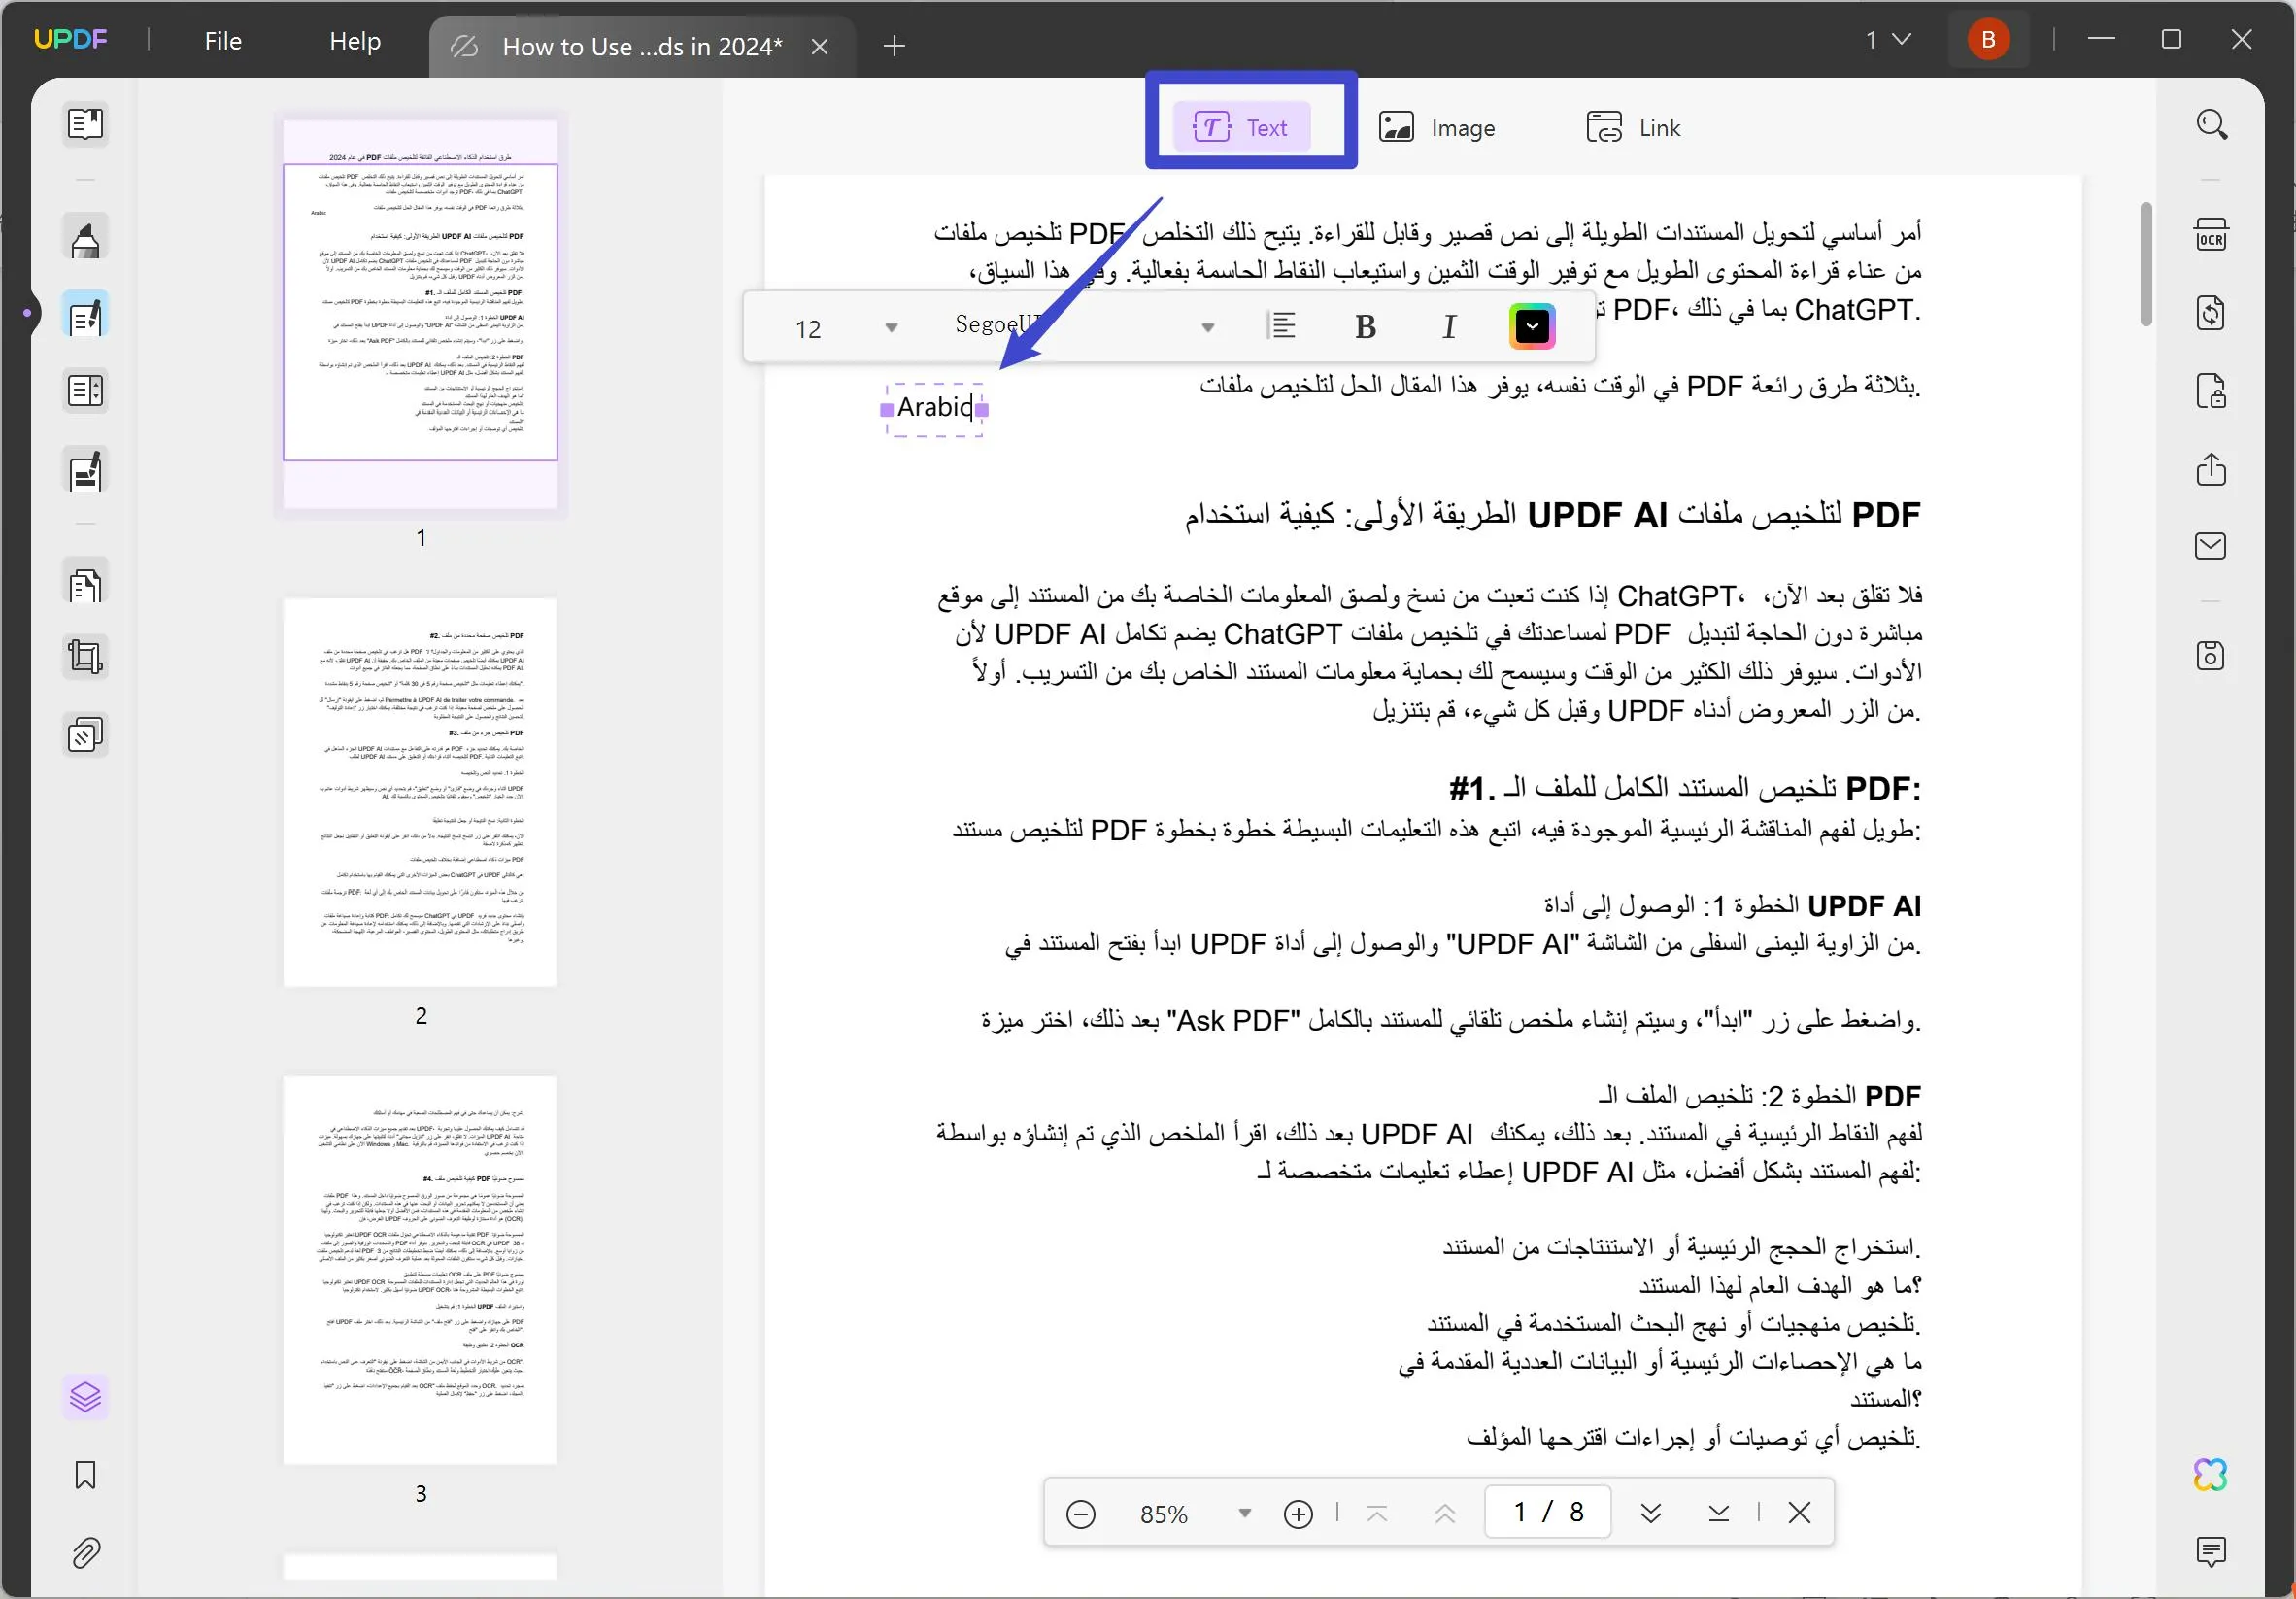
Task: Click the #1. PDF section heading
Action: pos(1685,788)
